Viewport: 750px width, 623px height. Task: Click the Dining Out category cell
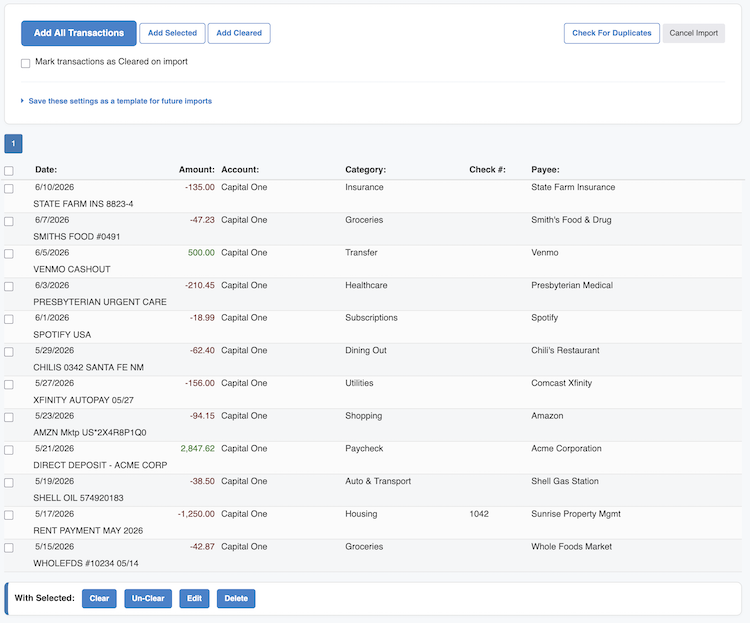(x=365, y=350)
